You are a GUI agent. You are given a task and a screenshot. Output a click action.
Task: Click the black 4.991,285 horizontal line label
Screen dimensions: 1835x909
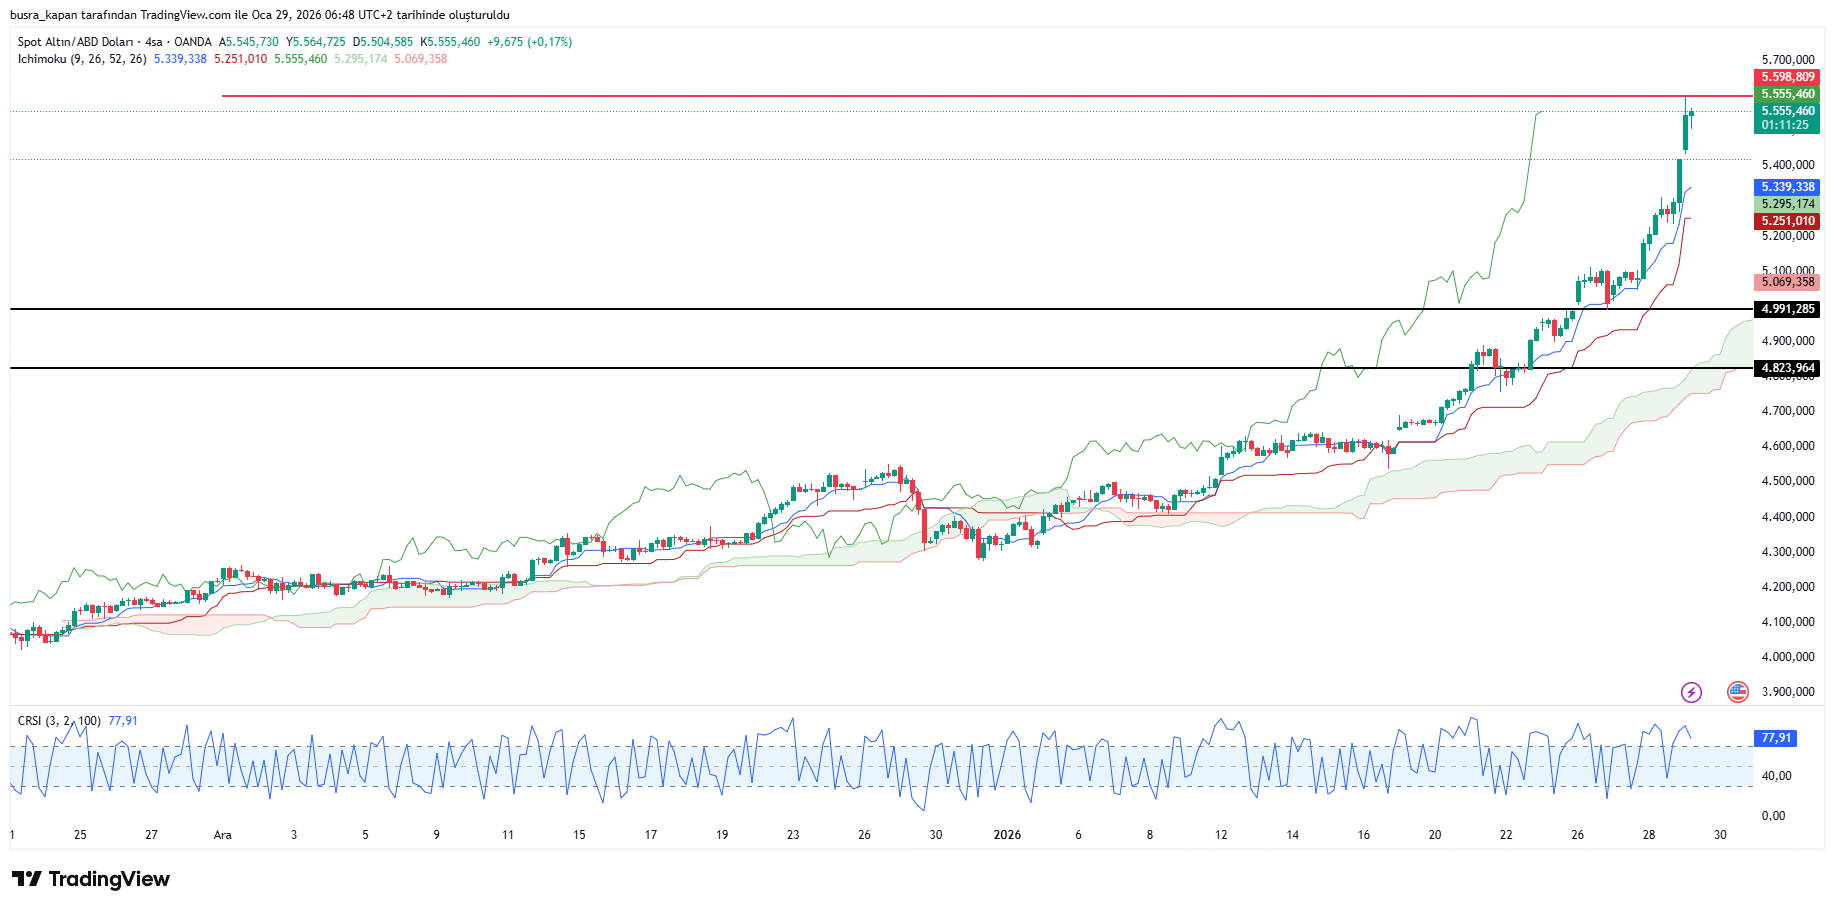[x=1787, y=309]
